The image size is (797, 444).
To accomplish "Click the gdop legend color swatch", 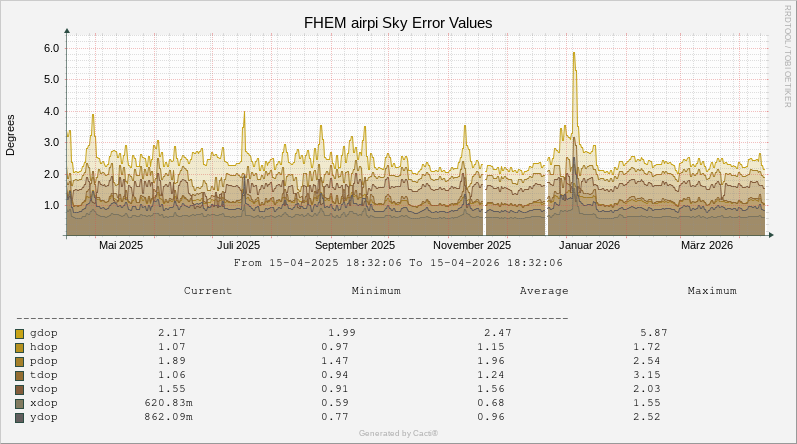I will (x=20, y=333).
